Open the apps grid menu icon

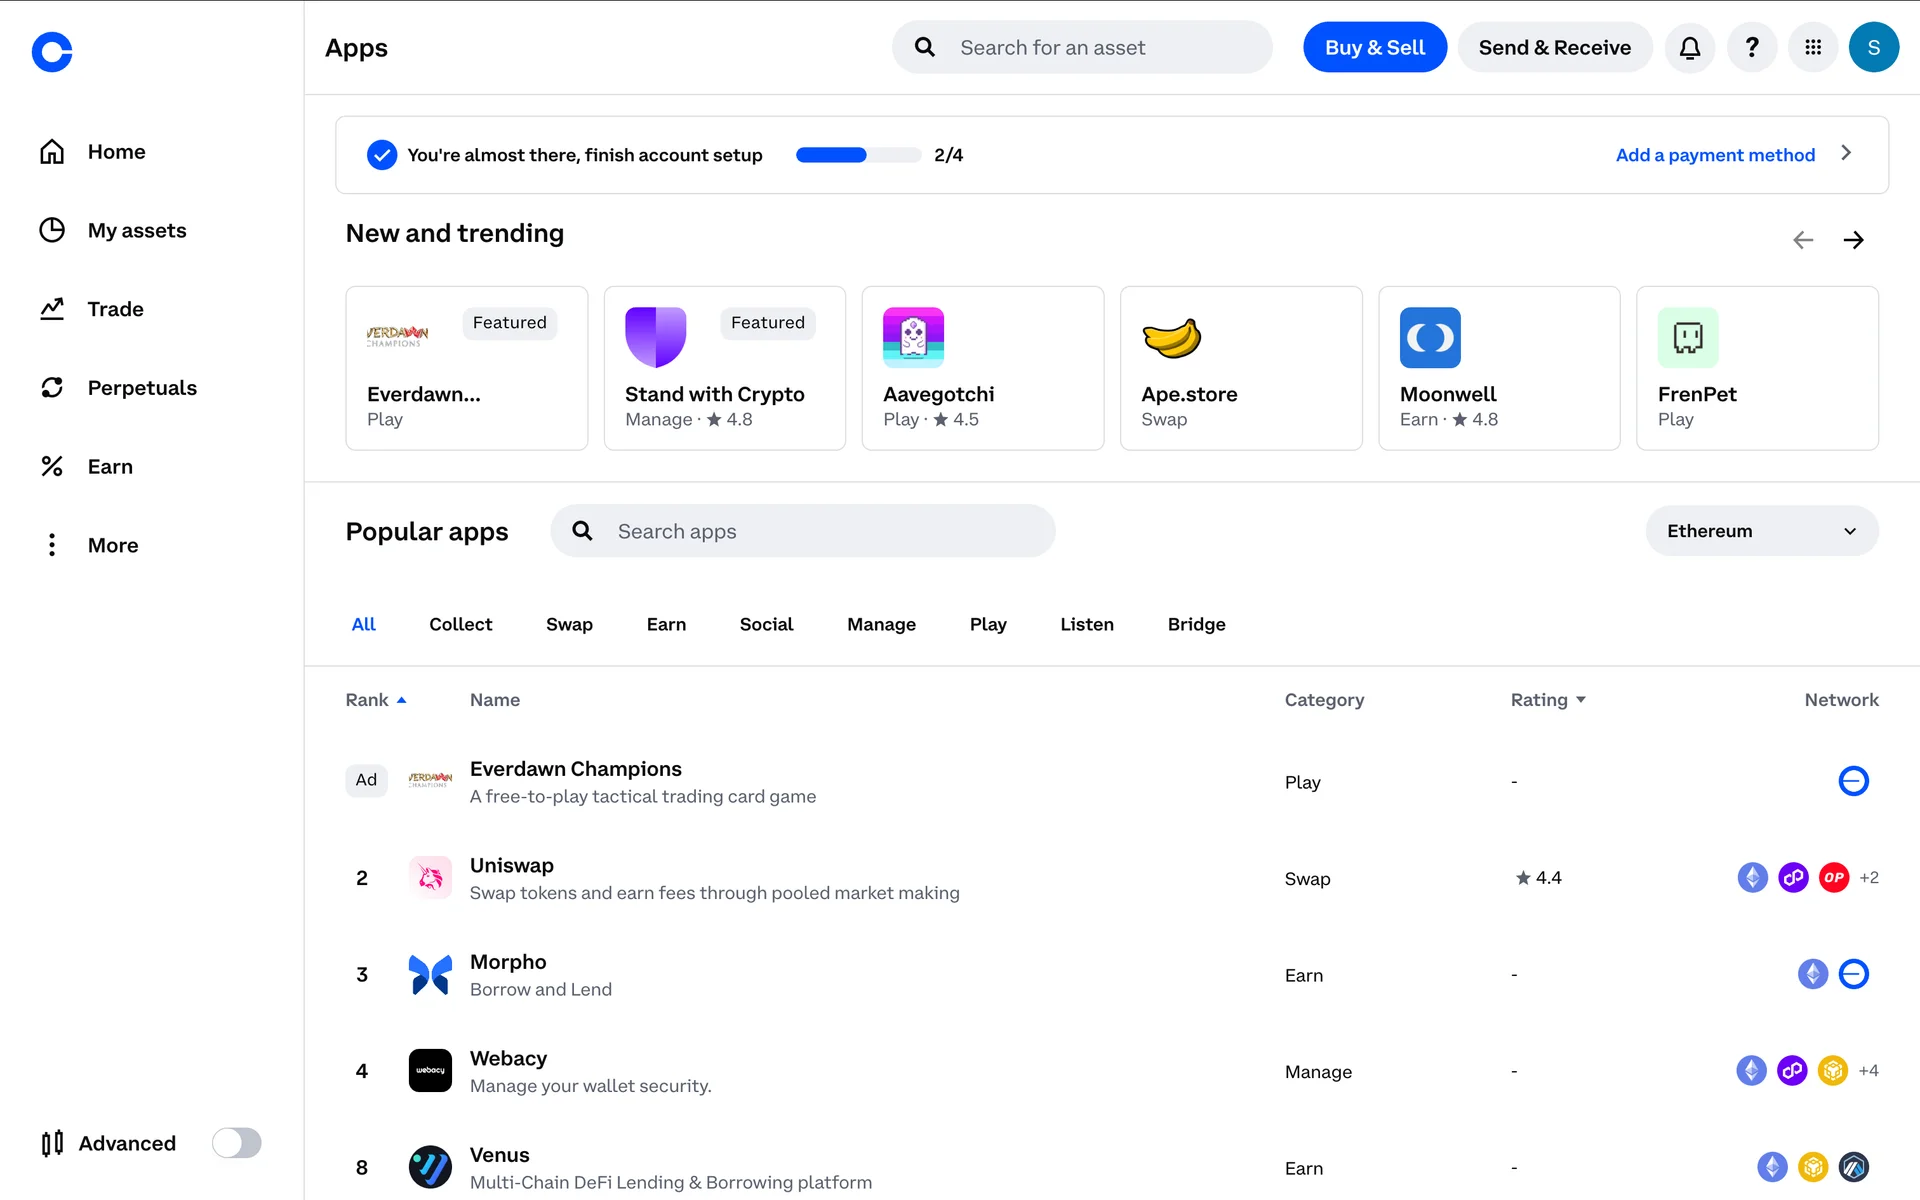[x=1813, y=47]
